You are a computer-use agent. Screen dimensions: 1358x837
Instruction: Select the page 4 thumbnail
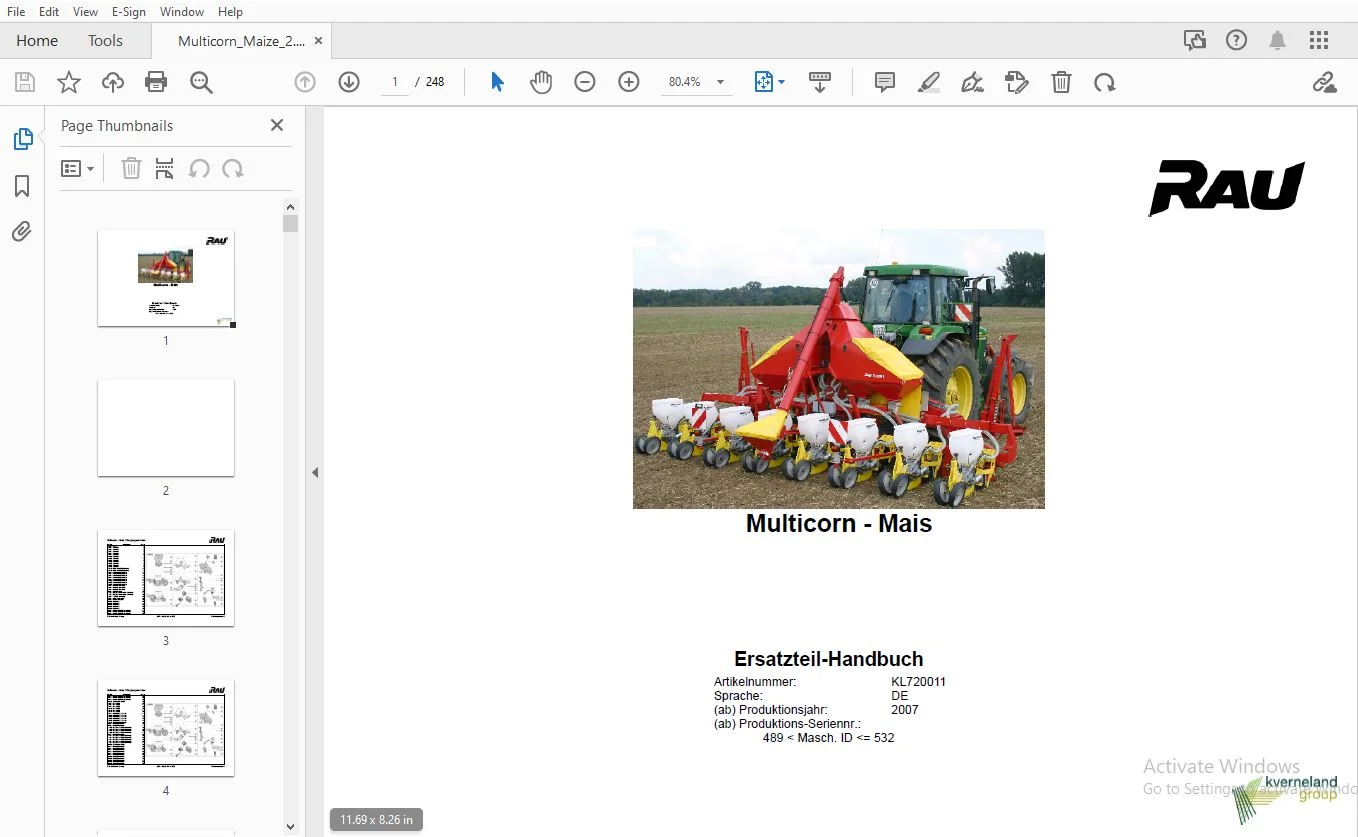coord(166,728)
